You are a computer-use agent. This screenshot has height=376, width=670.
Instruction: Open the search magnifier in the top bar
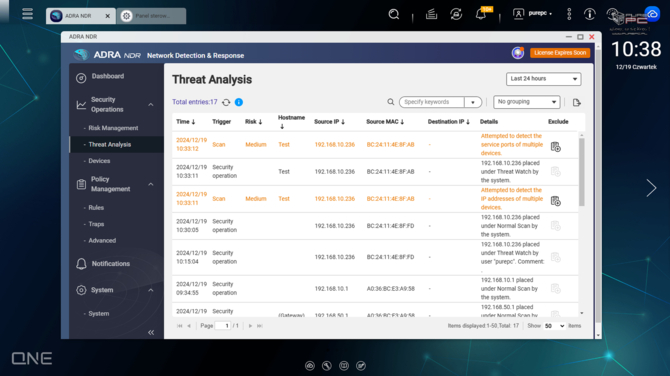tap(394, 14)
